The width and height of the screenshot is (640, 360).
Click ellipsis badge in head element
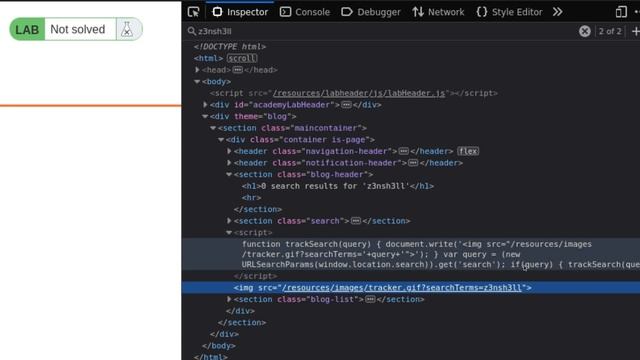(x=238, y=70)
